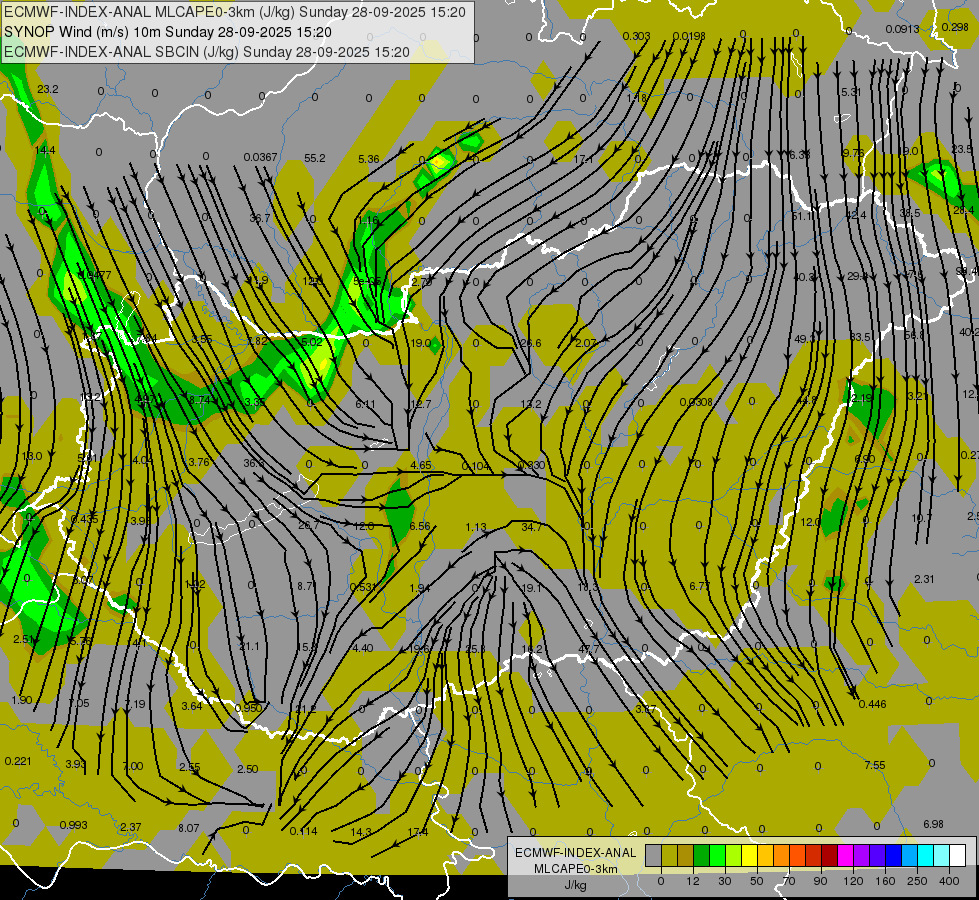Click the MLCAPE0-3km header line
The height and width of the screenshot is (900, 979).
click(x=235, y=12)
